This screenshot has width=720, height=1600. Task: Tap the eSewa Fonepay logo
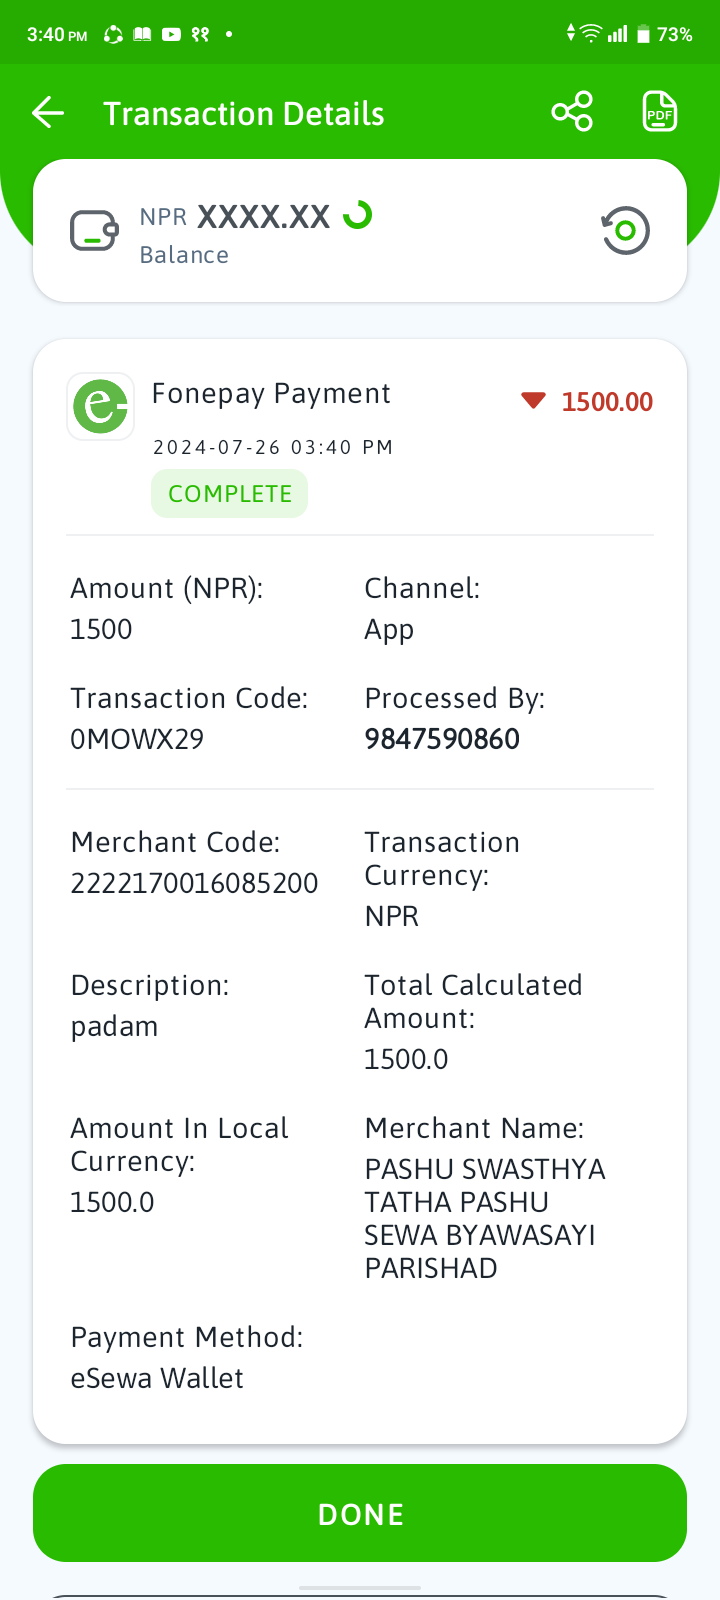click(x=100, y=406)
